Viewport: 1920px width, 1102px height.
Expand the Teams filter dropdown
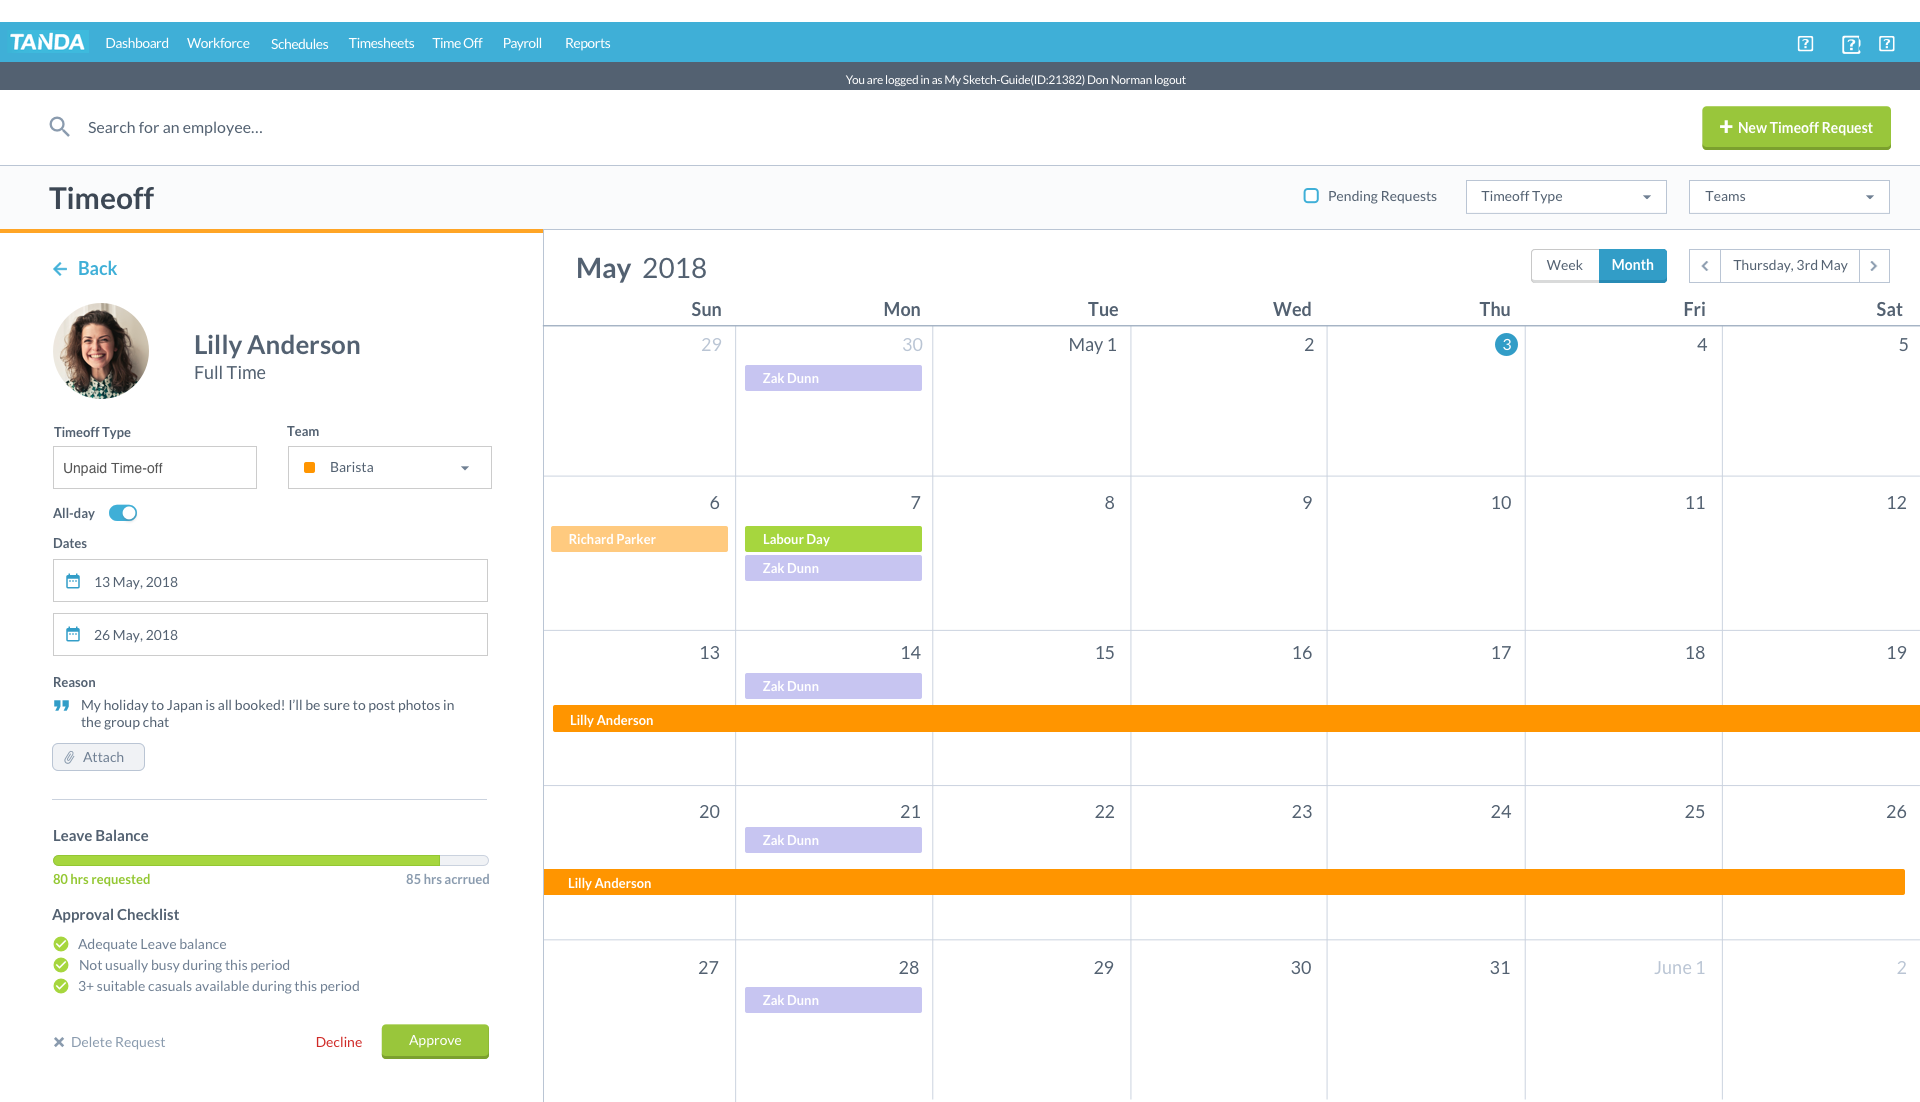[x=1788, y=197]
